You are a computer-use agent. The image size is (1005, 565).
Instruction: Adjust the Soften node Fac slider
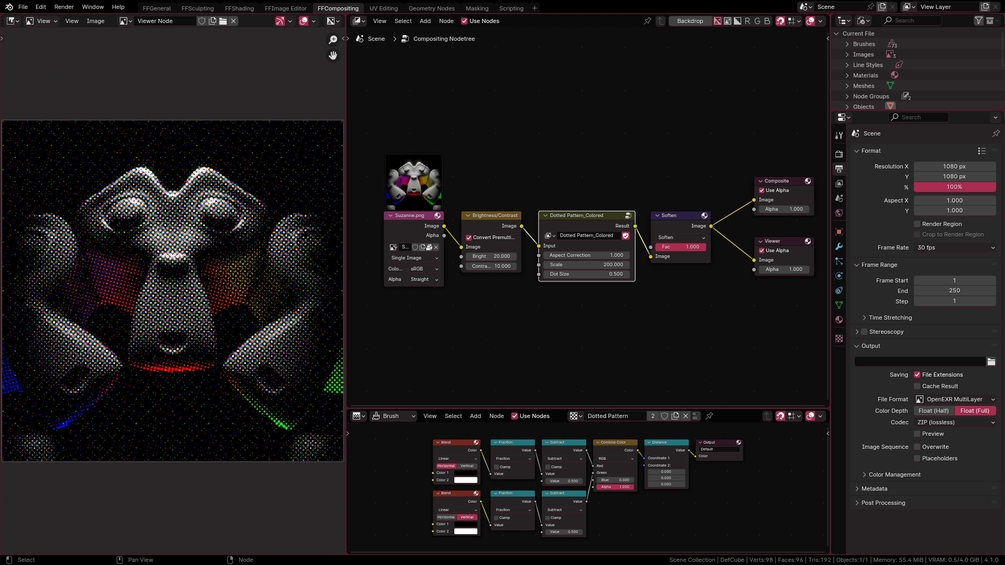tap(681, 247)
